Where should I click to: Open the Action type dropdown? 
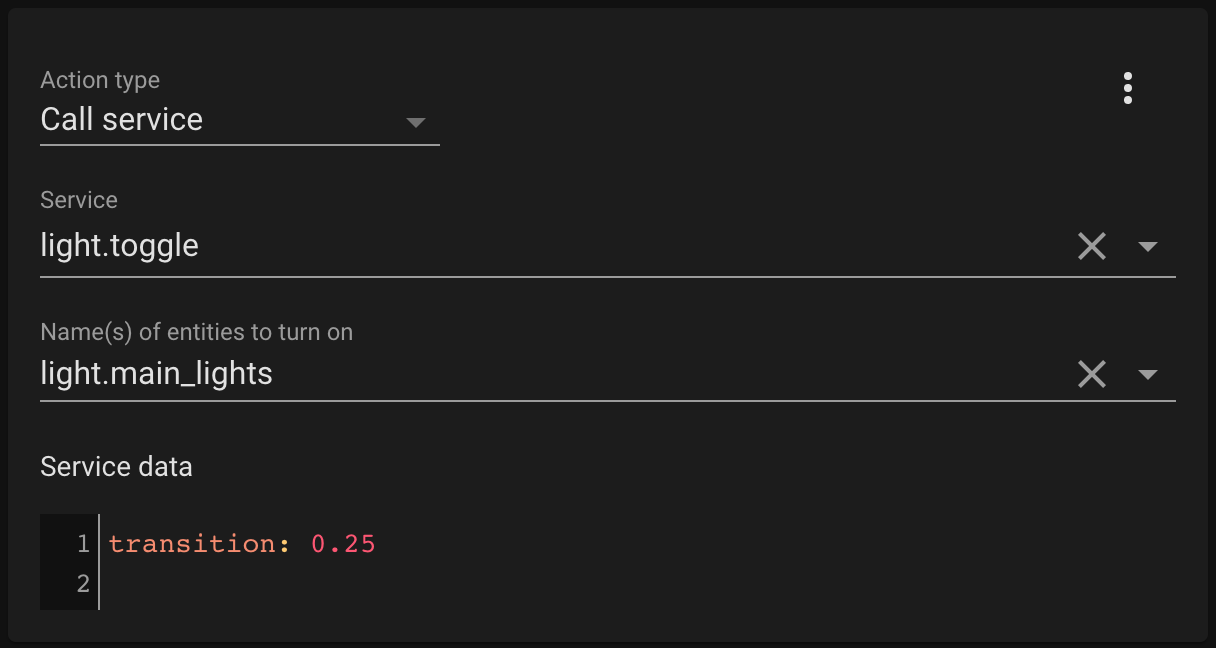click(x=416, y=122)
